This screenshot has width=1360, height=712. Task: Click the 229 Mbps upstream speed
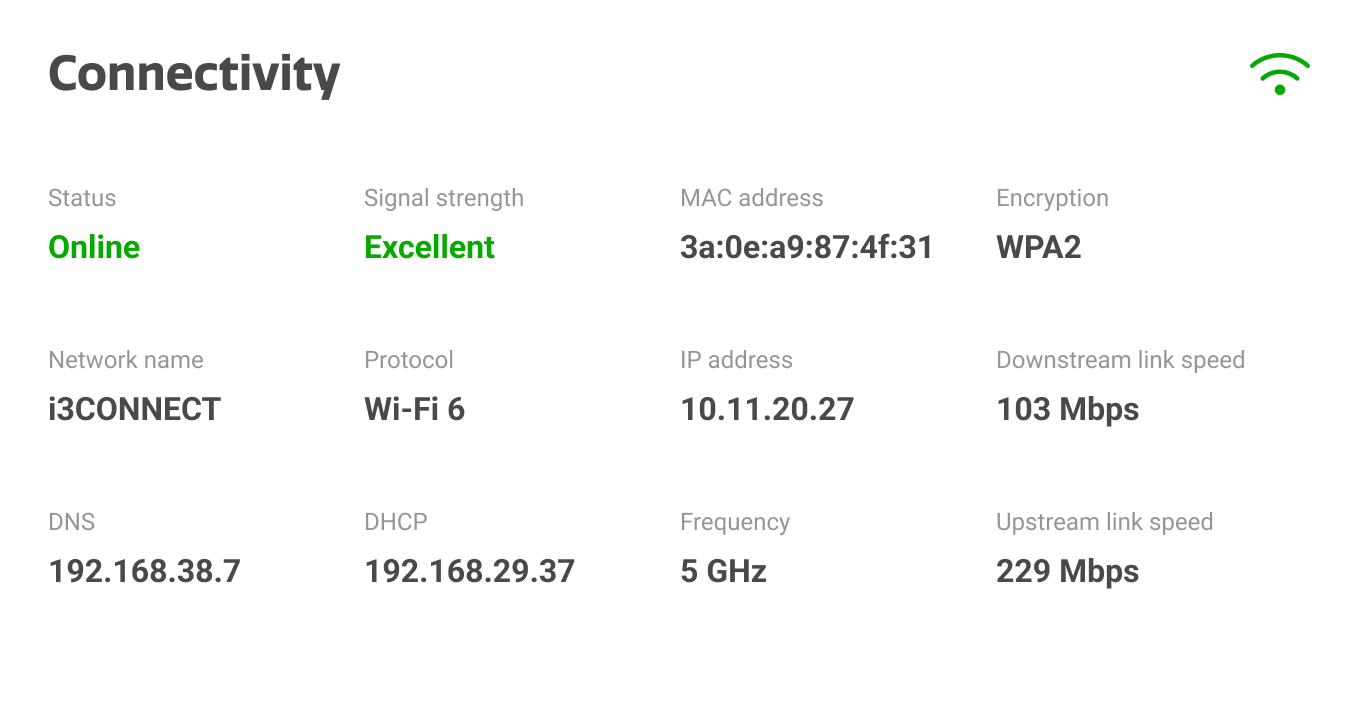[1067, 571]
